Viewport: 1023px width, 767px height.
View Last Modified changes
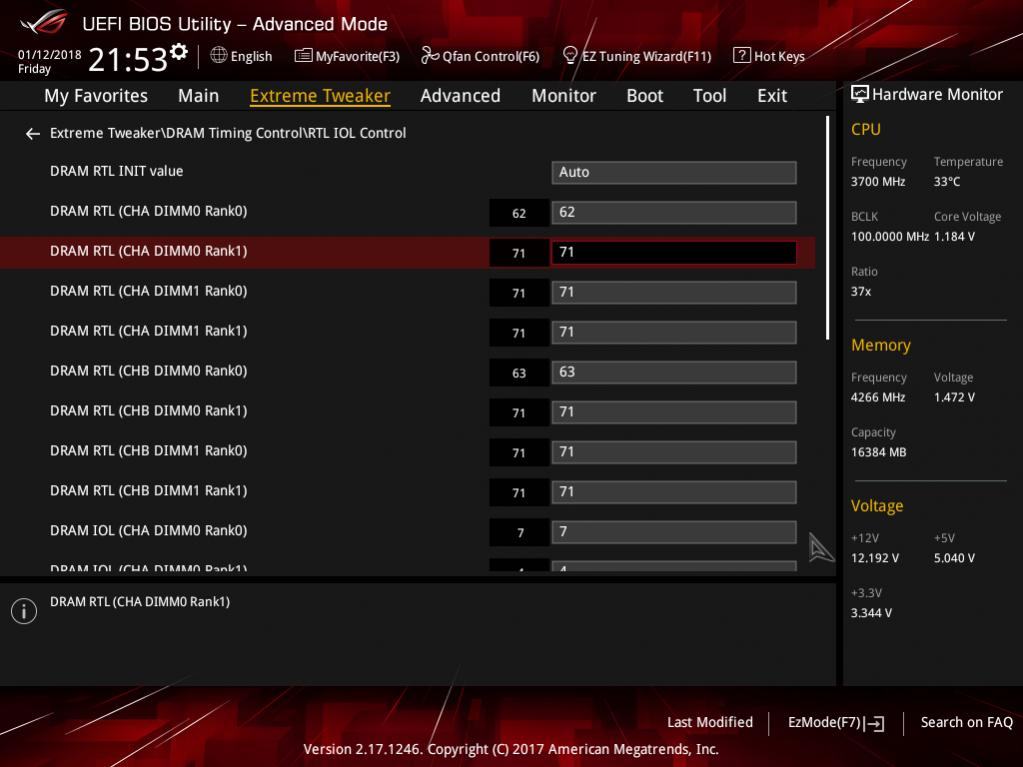[x=709, y=723]
